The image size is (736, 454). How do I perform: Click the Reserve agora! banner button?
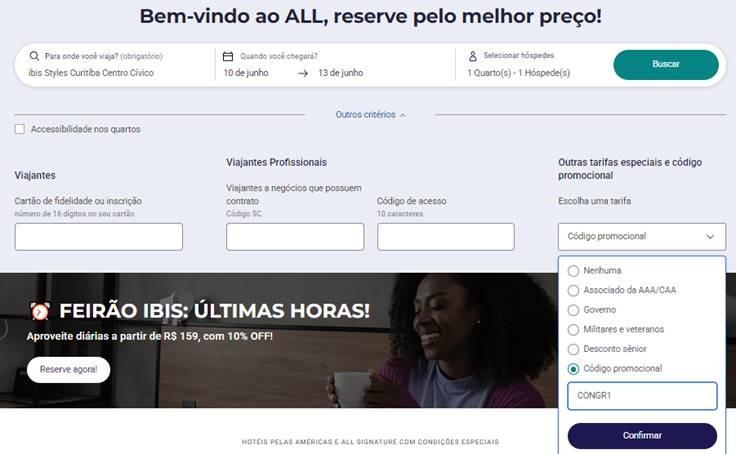tap(69, 369)
